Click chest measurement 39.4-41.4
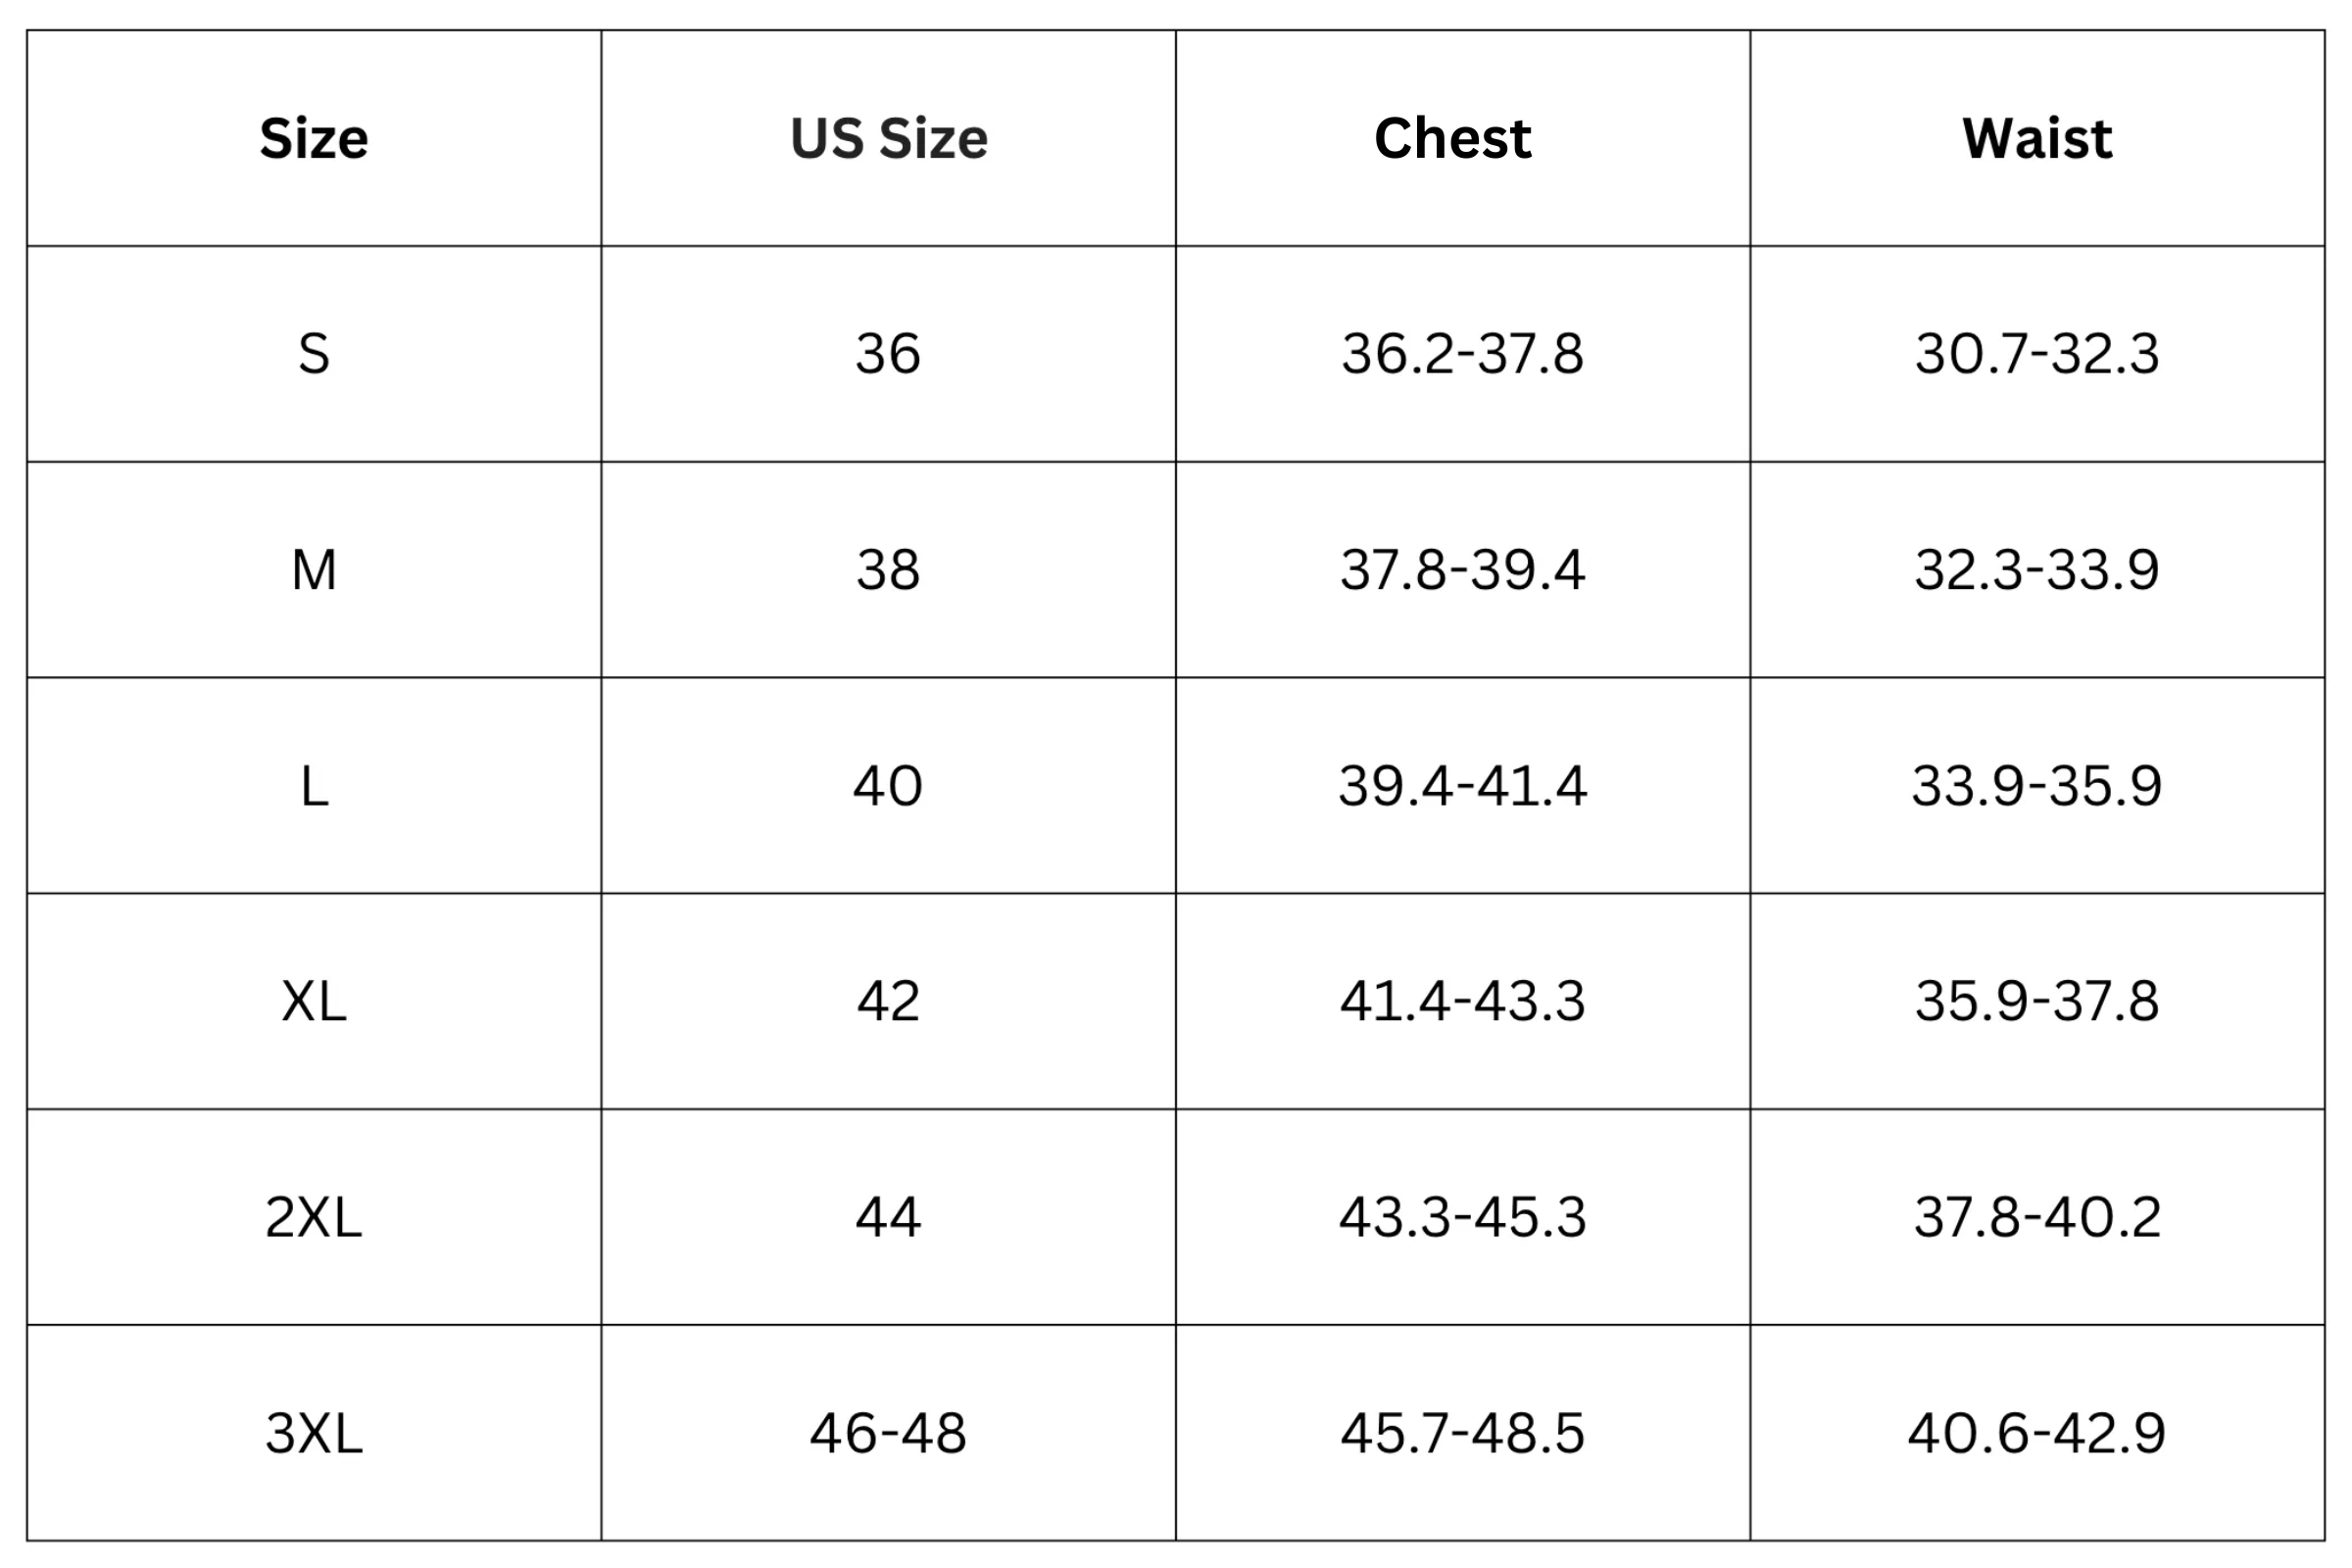The width and height of the screenshot is (2352, 1568). pos(1462,786)
